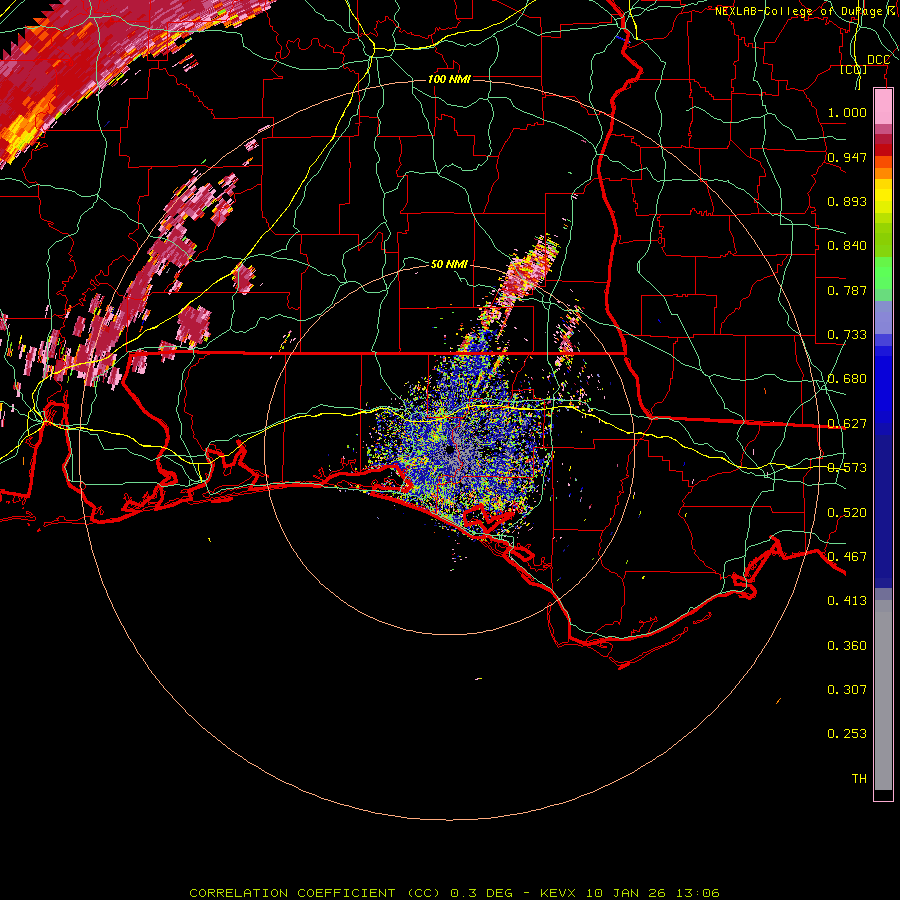Image resolution: width=900 pixels, height=900 pixels.
Task: Click the TH threshold legend label
Action: coord(859,778)
